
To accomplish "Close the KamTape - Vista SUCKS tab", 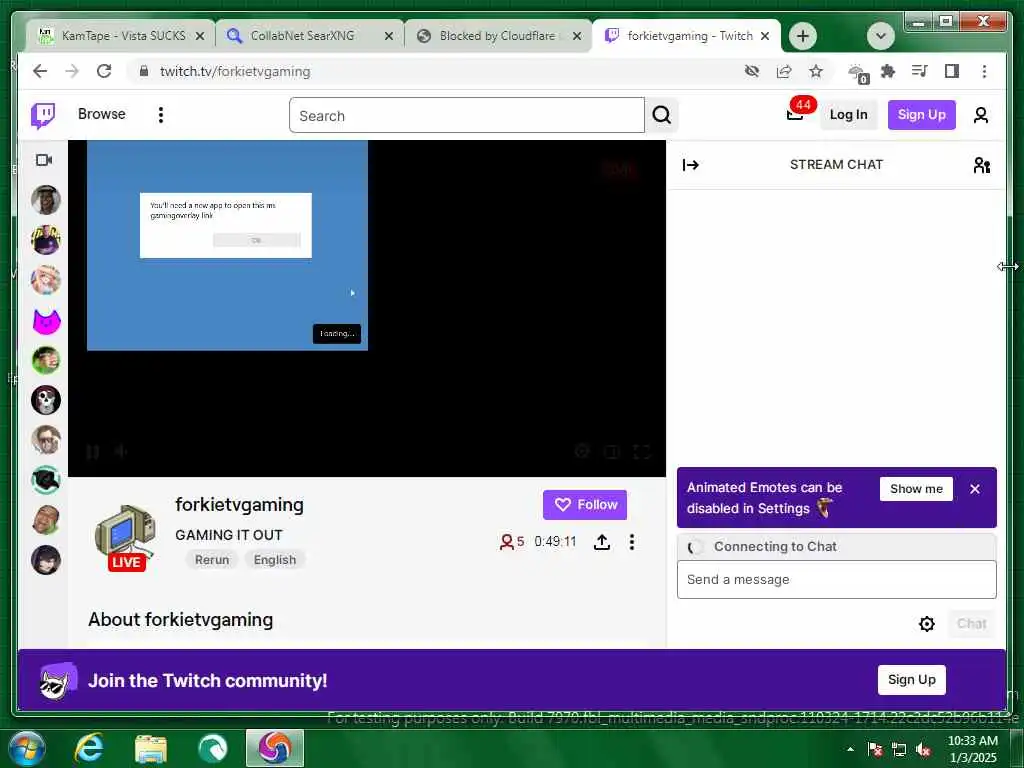I will (x=200, y=37).
